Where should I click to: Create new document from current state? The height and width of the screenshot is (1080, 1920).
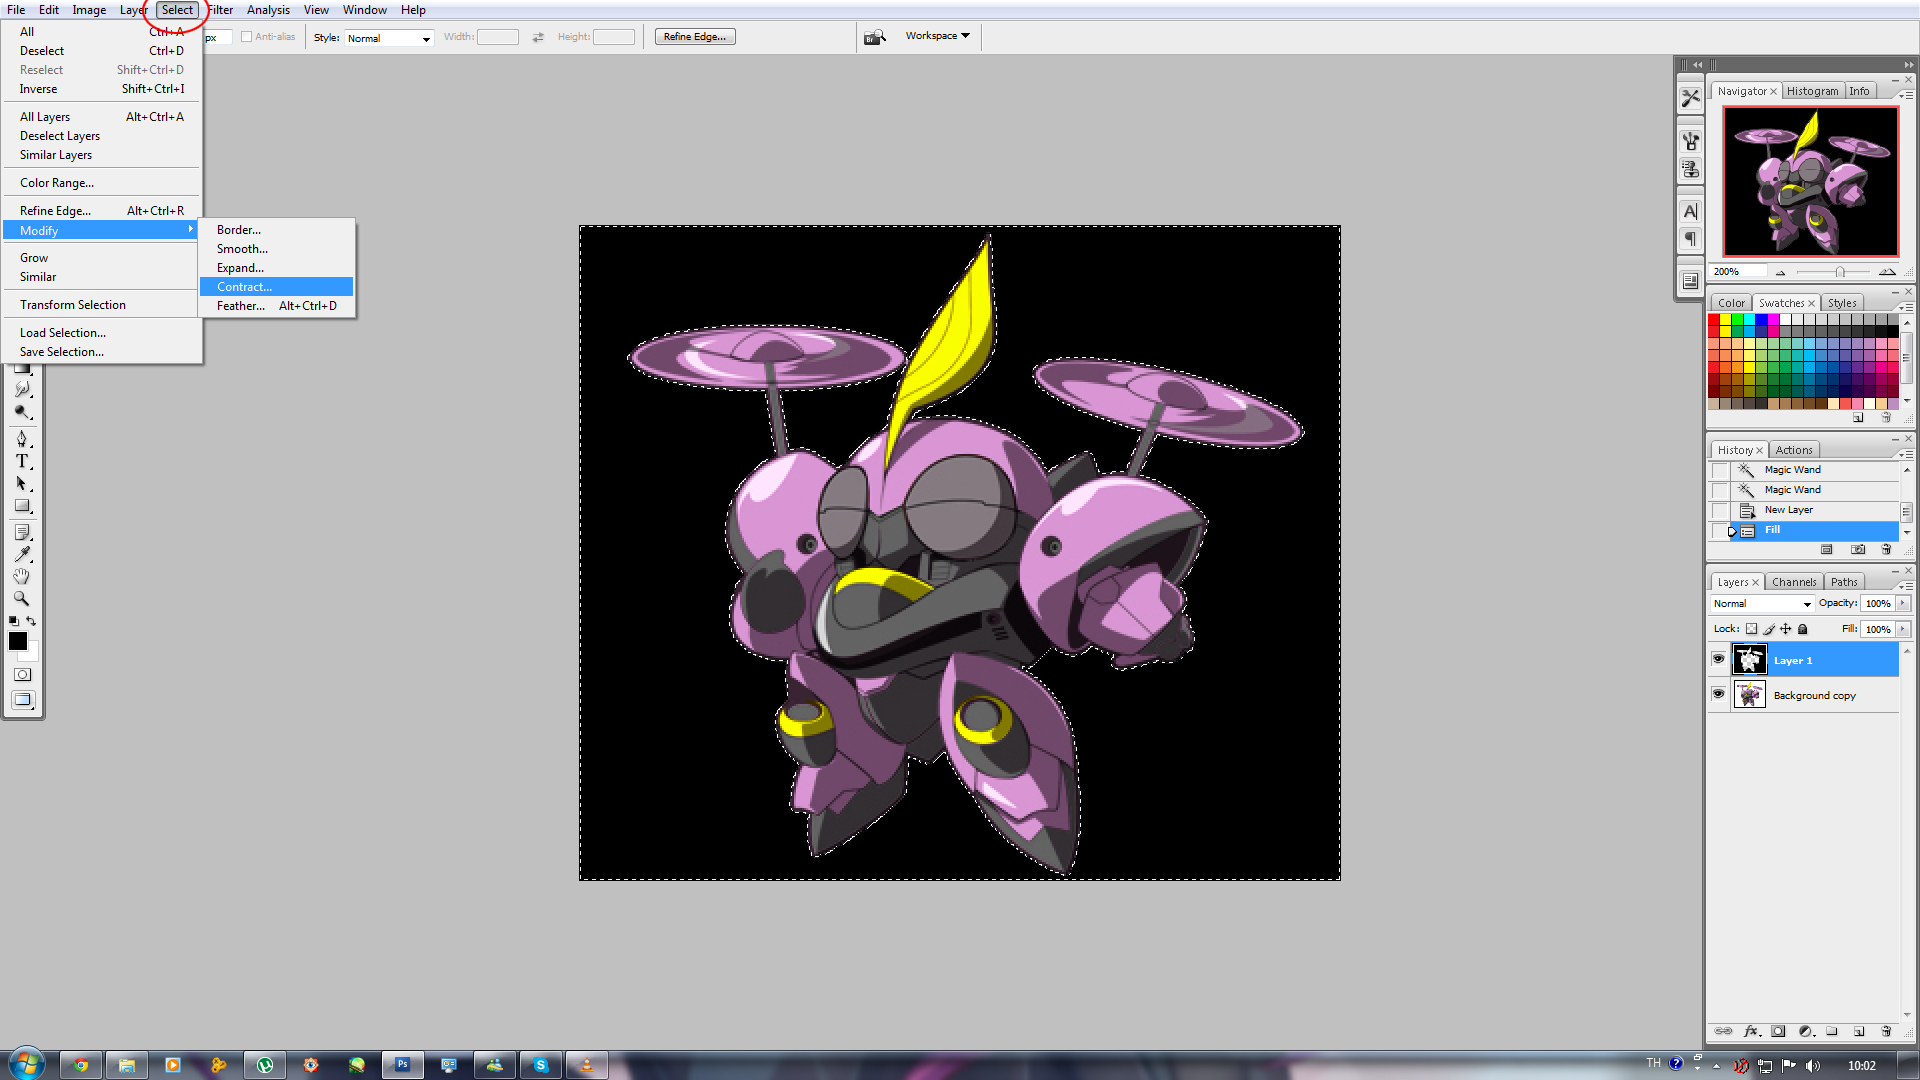coord(1827,549)
